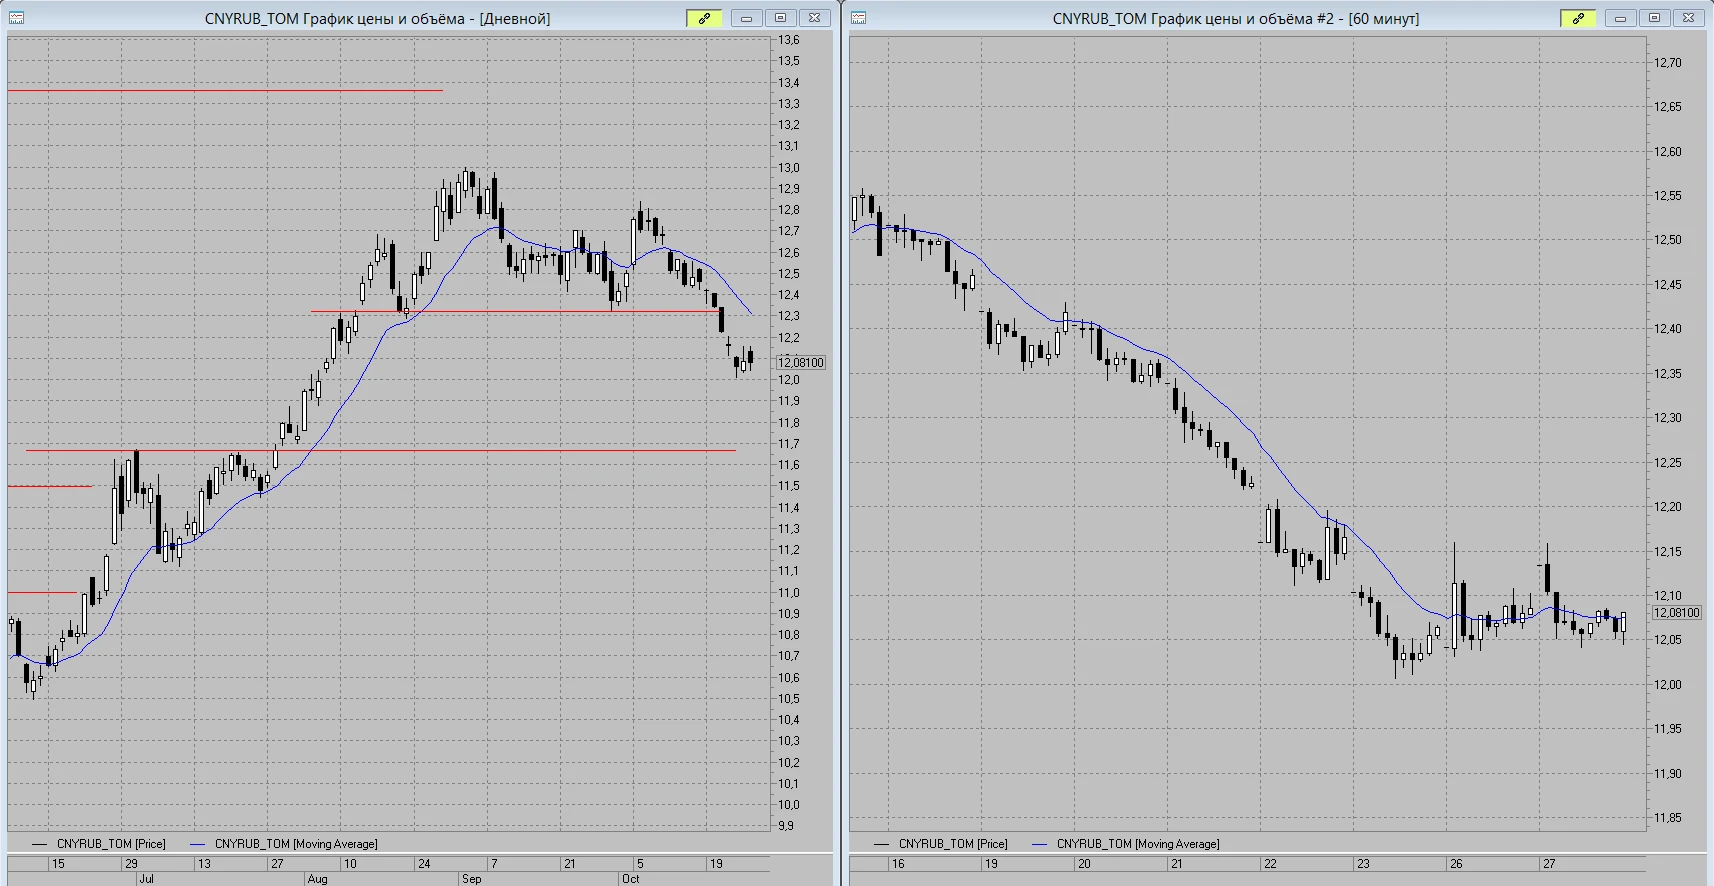Image resolution: width=1714 pixels, height=886 pixels.
Task: Close the daily (Дневной) chart window
Action: click(x=815, y=18)
